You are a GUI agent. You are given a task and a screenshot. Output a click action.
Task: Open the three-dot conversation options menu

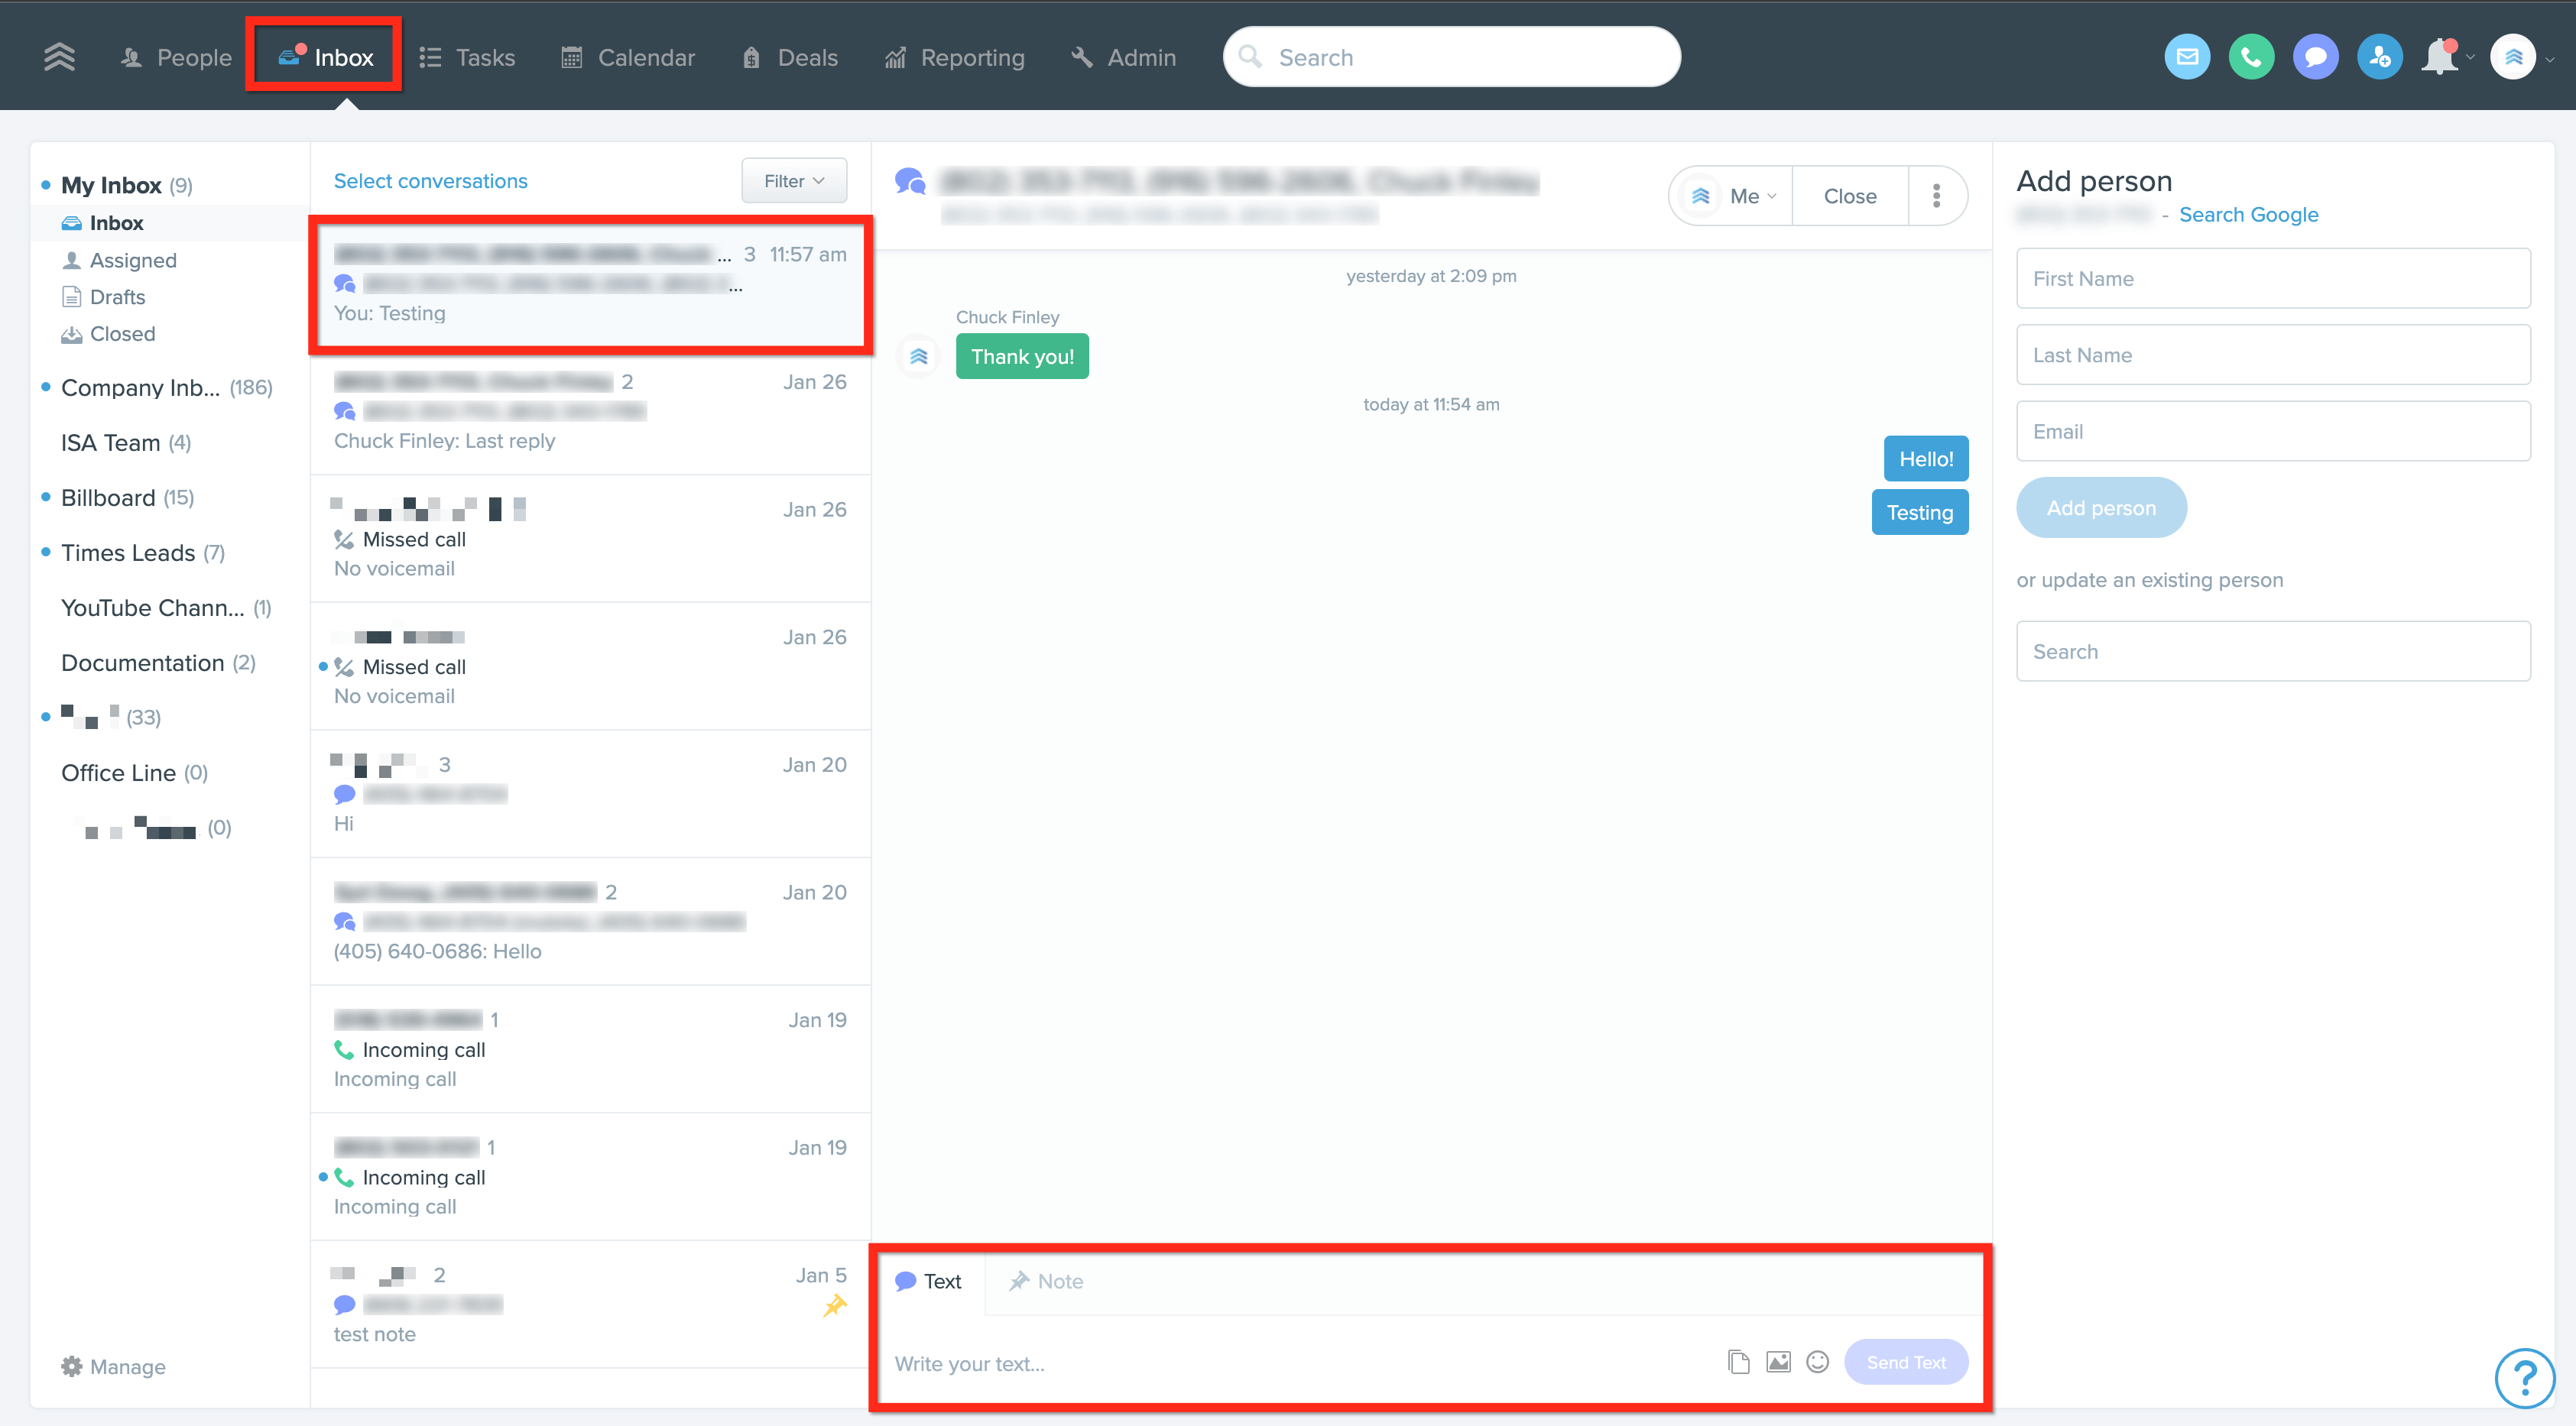(1936, 196)
